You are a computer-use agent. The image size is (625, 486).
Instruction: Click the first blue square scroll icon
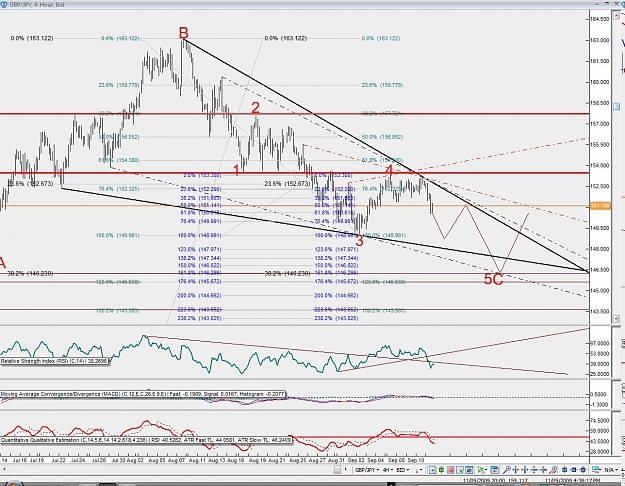click(x=564, y=470)
